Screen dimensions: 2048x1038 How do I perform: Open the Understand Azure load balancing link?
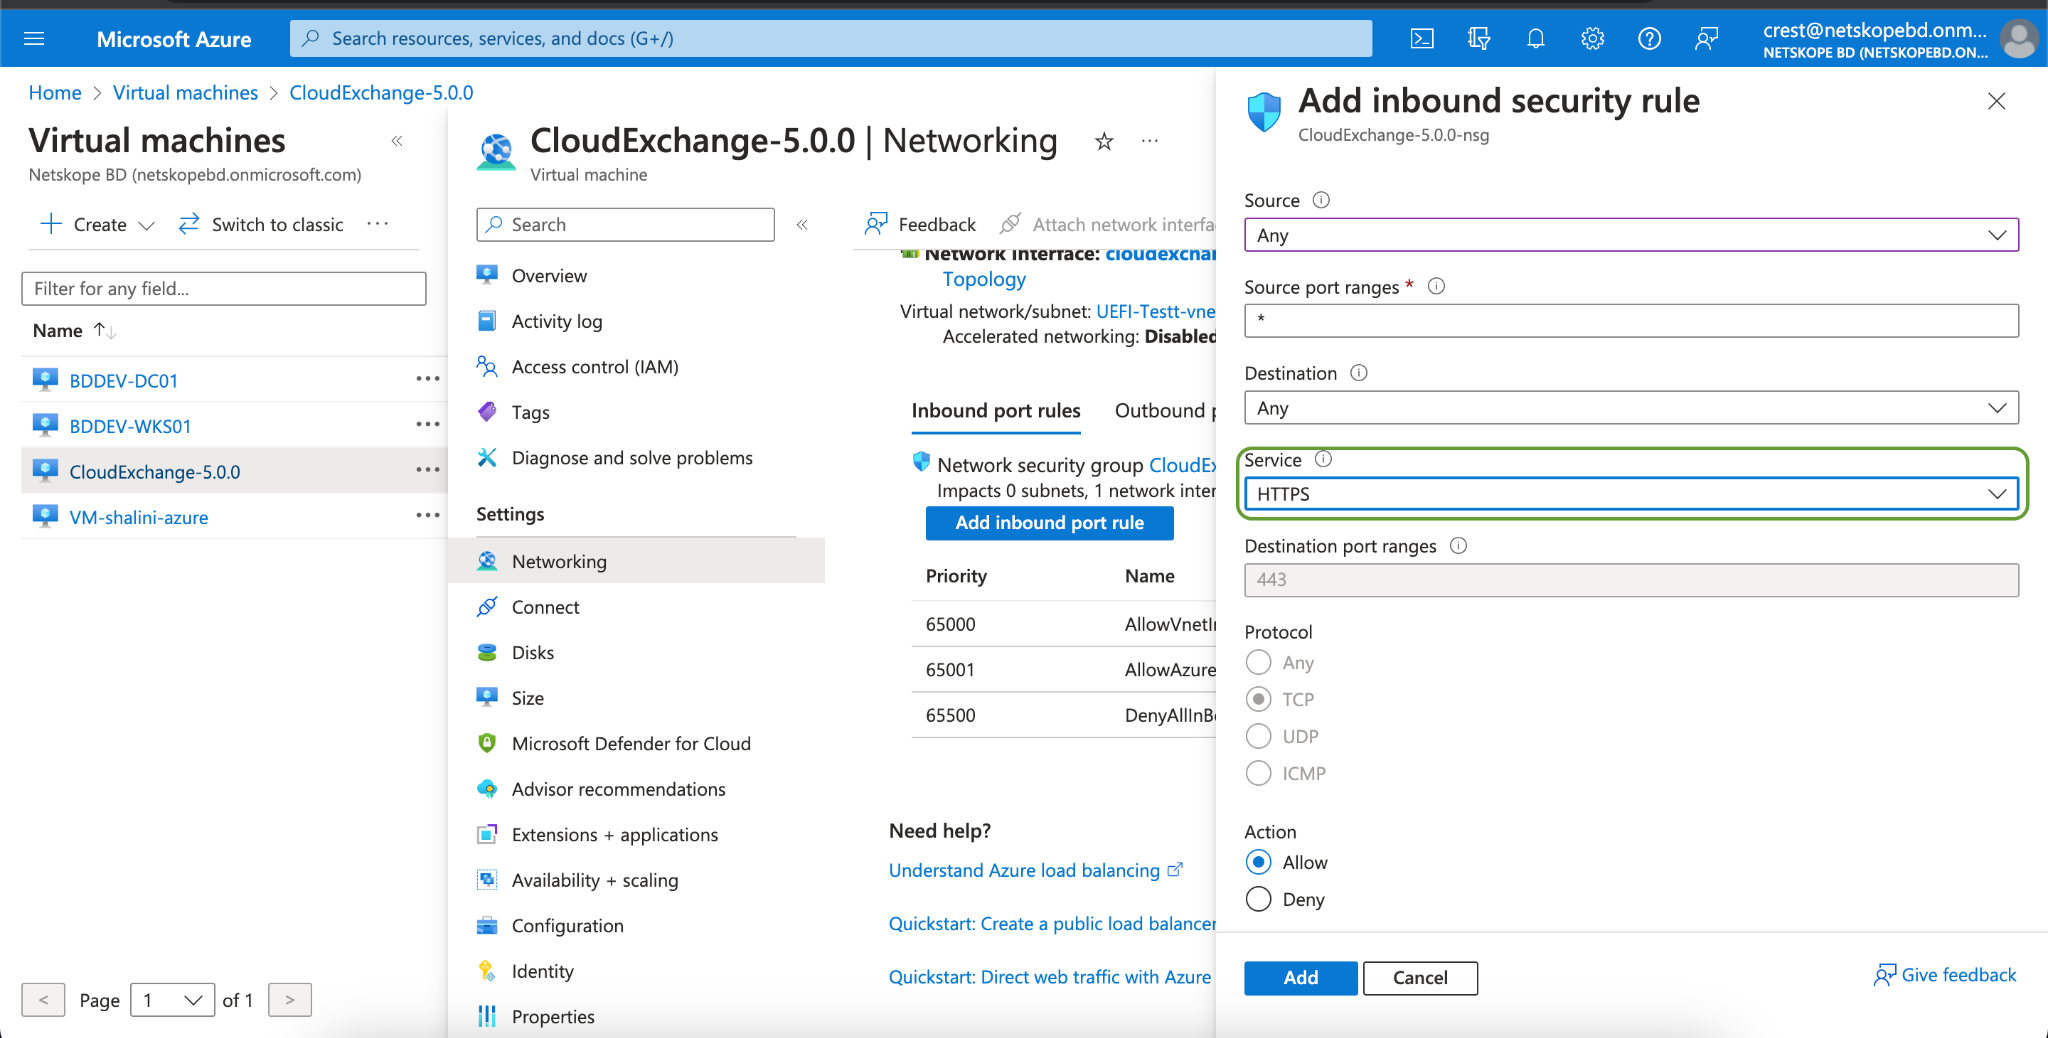coord(1036,870)
